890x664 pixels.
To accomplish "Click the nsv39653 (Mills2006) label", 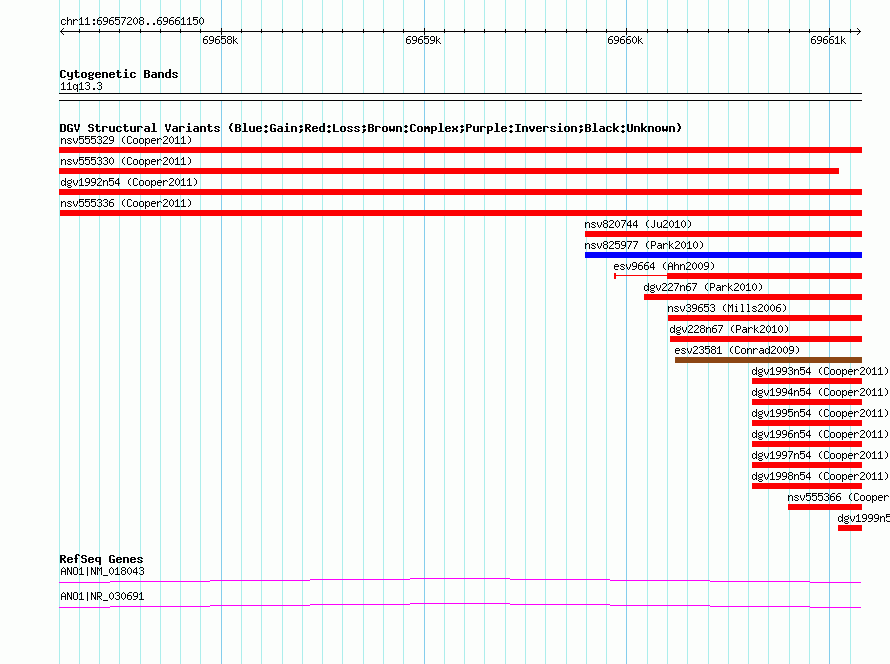I will click(x=727, y=308).
